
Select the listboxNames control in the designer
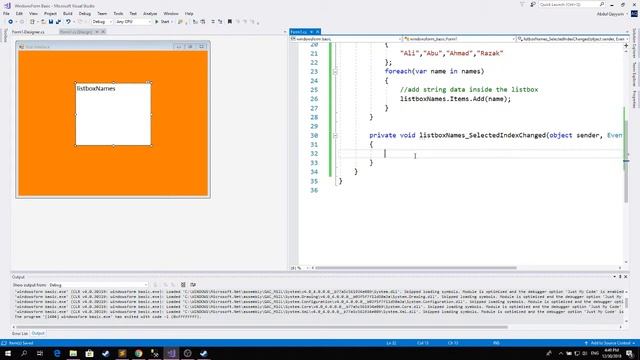pyautogui.click(x=113, y=114)
